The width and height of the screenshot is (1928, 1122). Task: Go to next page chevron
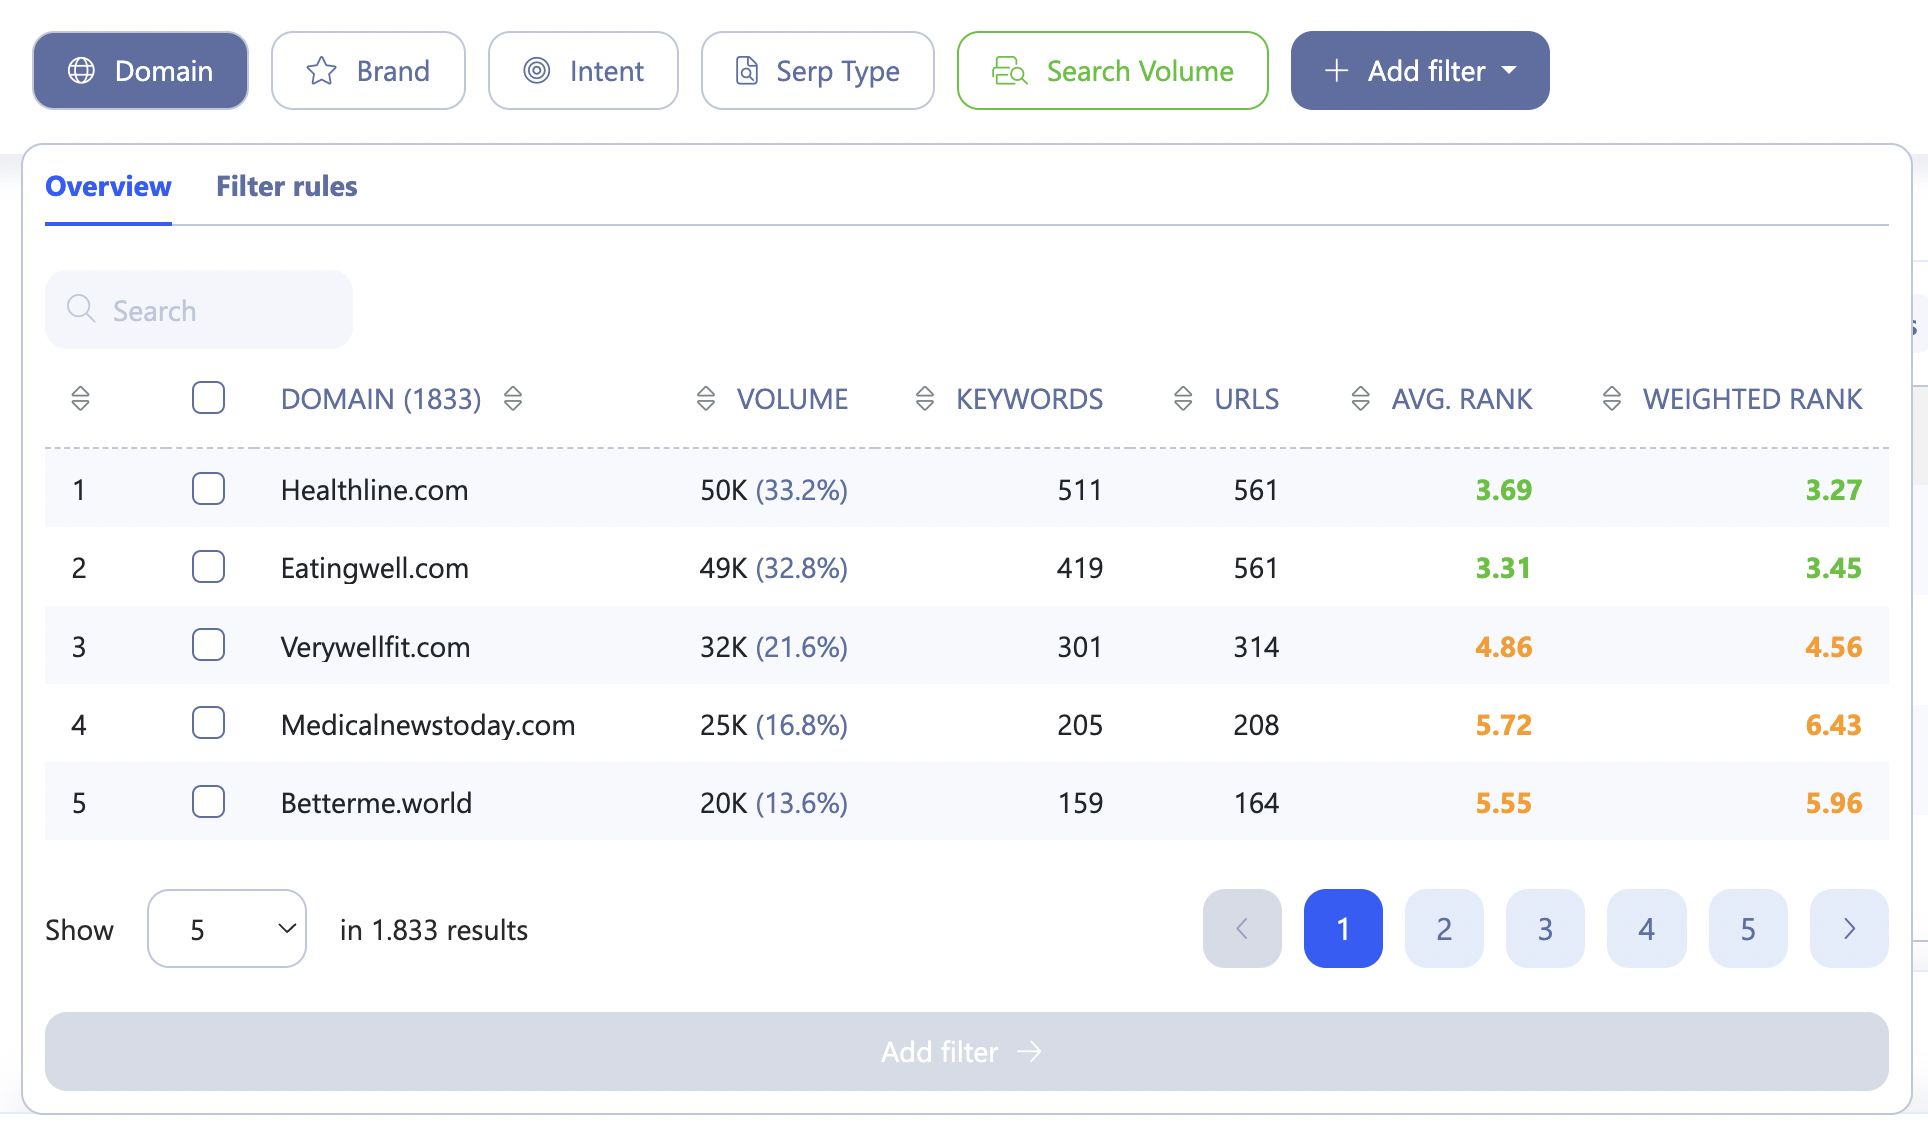(x=1848, y=928)
